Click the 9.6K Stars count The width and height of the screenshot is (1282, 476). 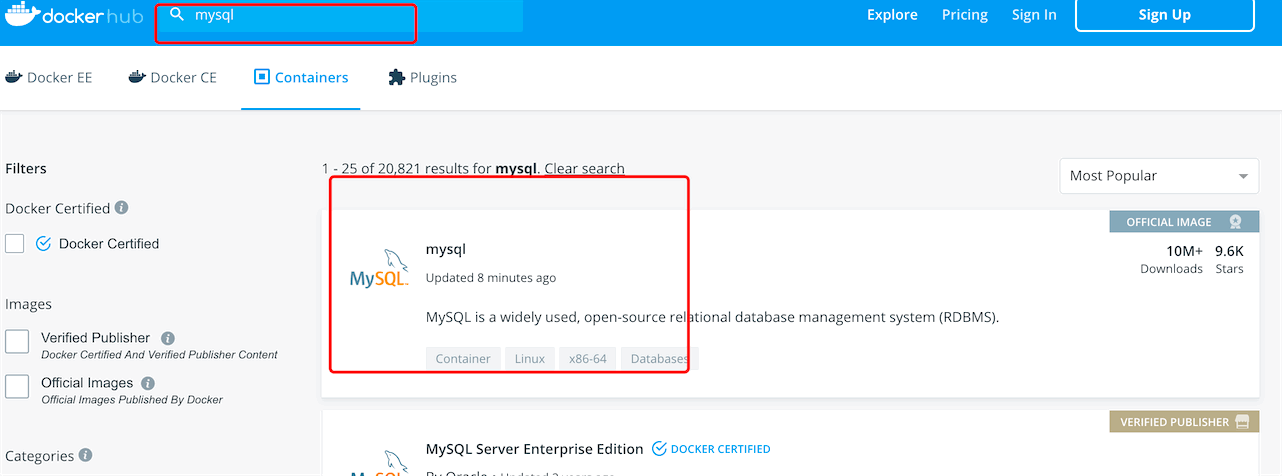point(1229,259)
